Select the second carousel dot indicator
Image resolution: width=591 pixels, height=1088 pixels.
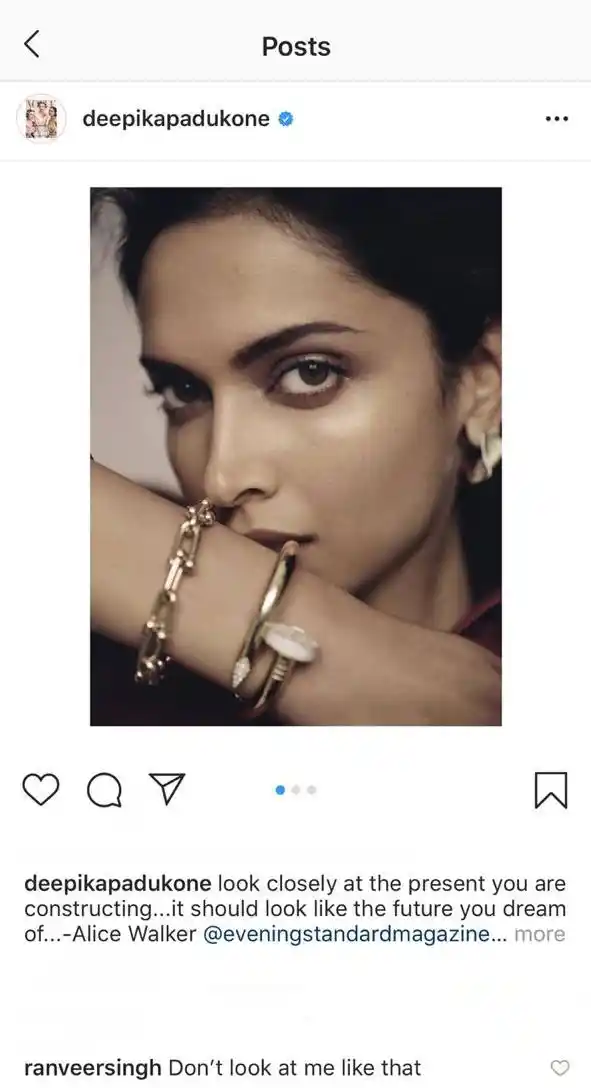click(296, 790)
